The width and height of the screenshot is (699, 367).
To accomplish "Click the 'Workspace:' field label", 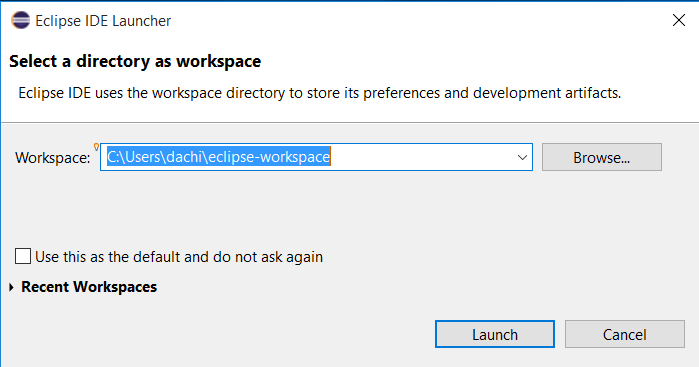I will [53, 158].
